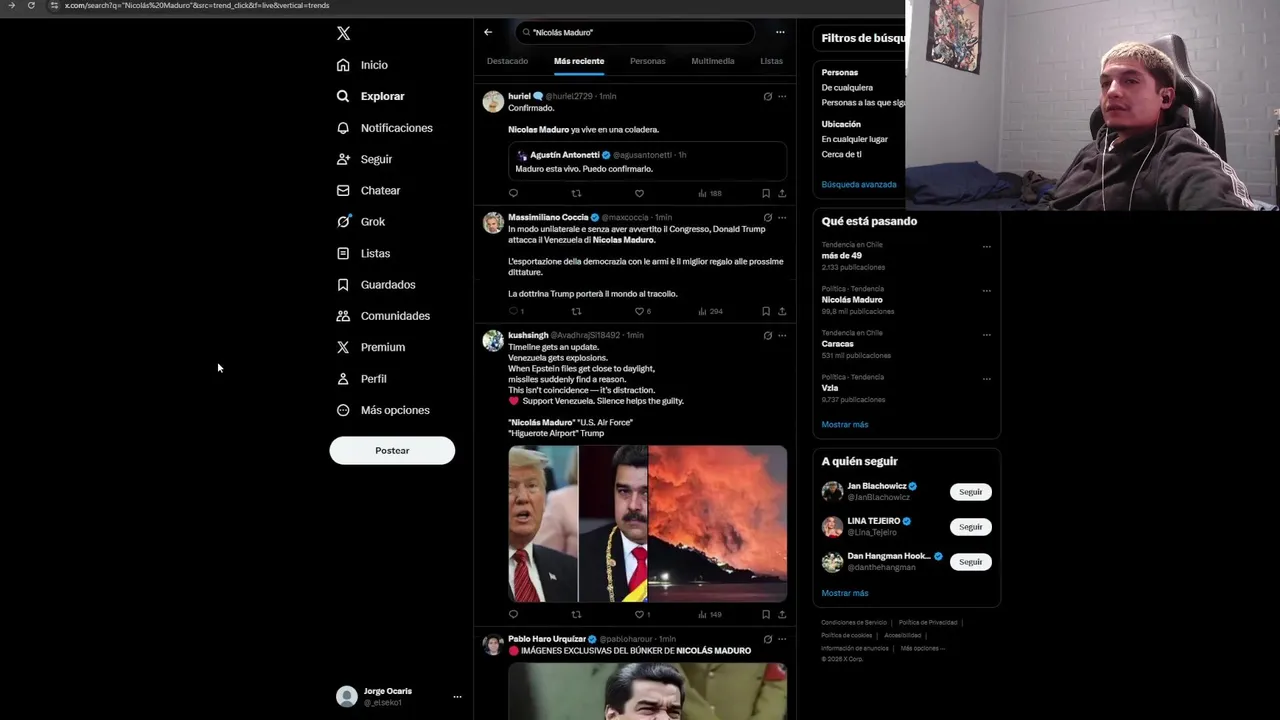Open the Explorar section
Viewport: 1280px width, 720px height.
click(370, 96)
